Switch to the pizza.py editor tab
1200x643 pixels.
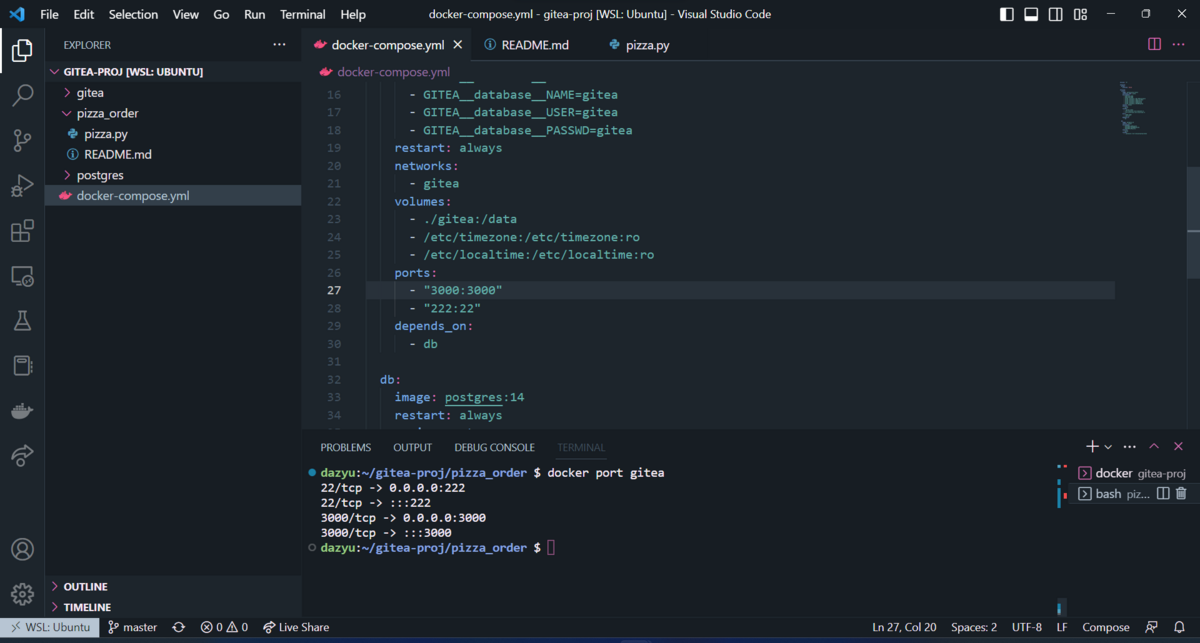[647, 45]
